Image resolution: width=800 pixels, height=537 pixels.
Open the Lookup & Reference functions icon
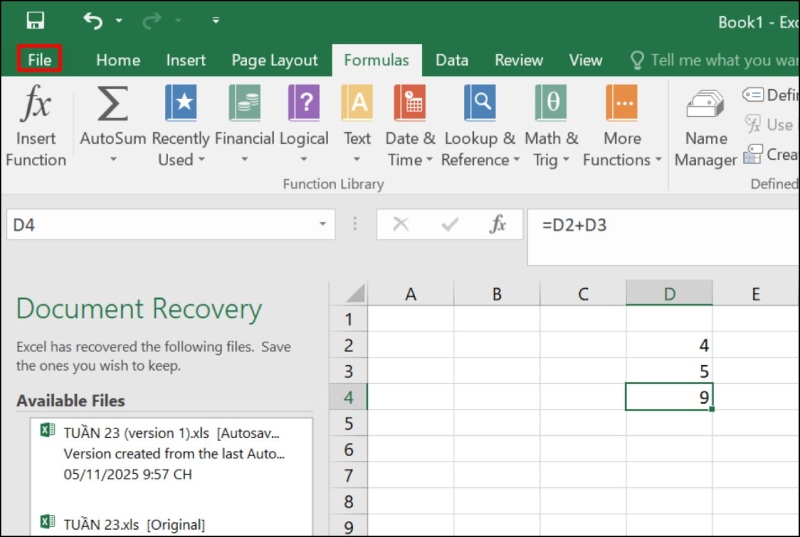point(480,103)
